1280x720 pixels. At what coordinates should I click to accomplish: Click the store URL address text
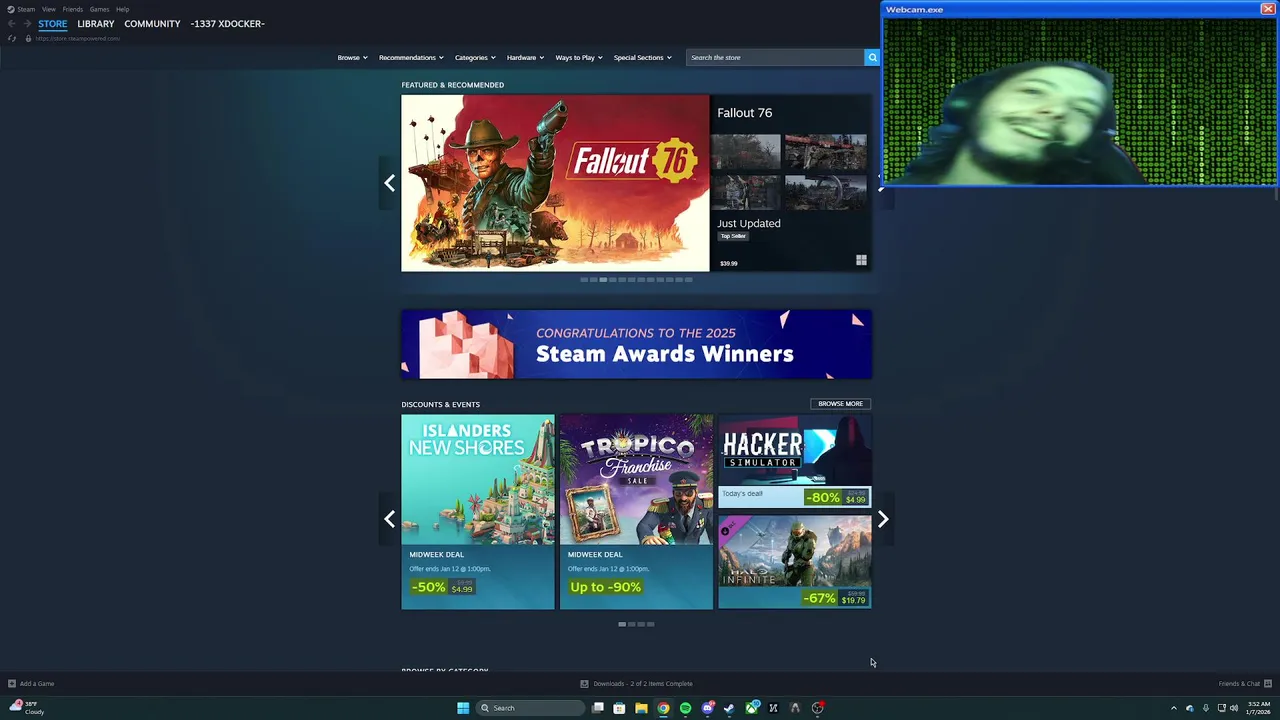click(x=78, y=38)
